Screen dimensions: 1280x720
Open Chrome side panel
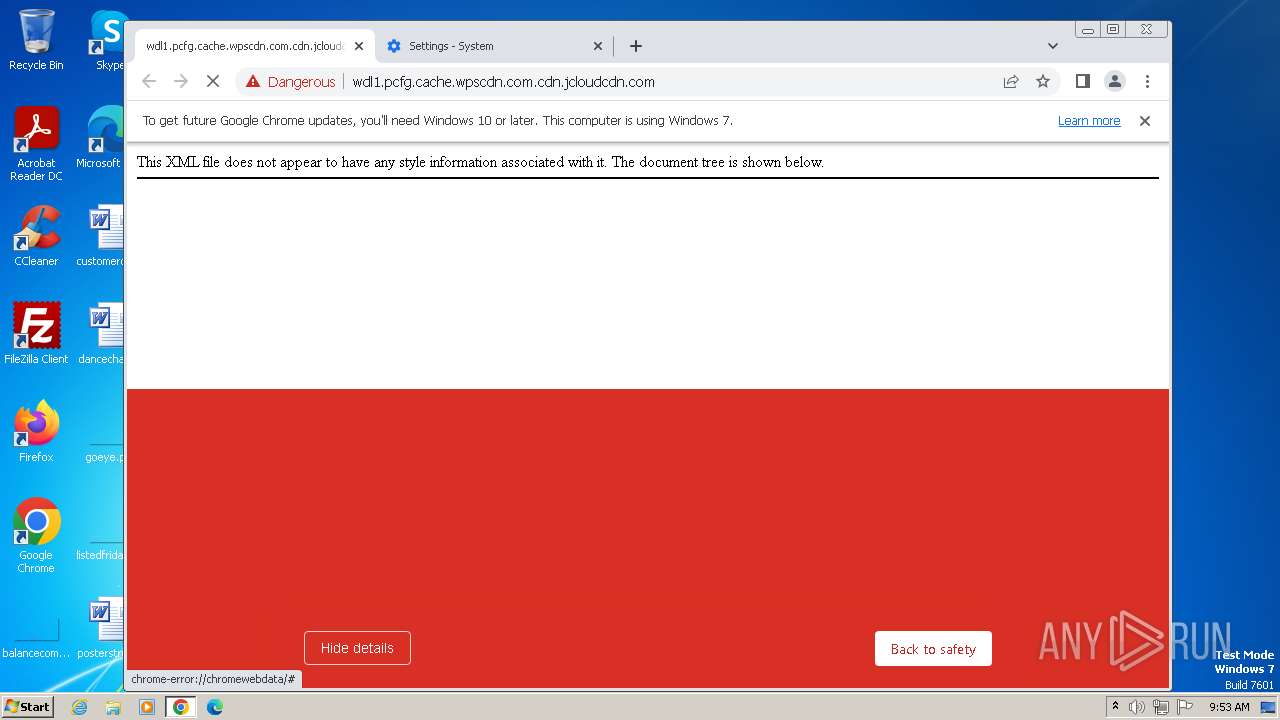pyautogui.click(x=1082, y=81)
